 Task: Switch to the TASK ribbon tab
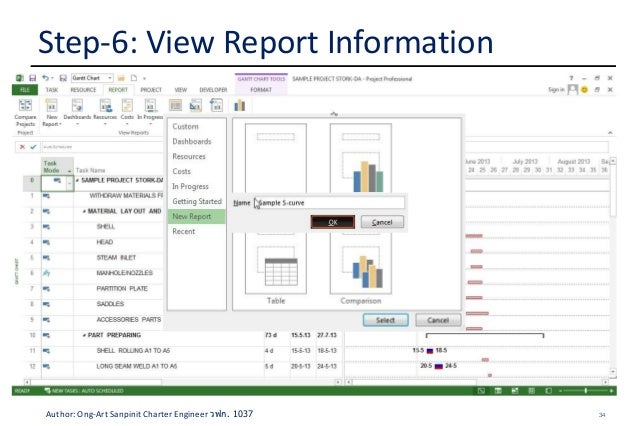click(52, 90)
